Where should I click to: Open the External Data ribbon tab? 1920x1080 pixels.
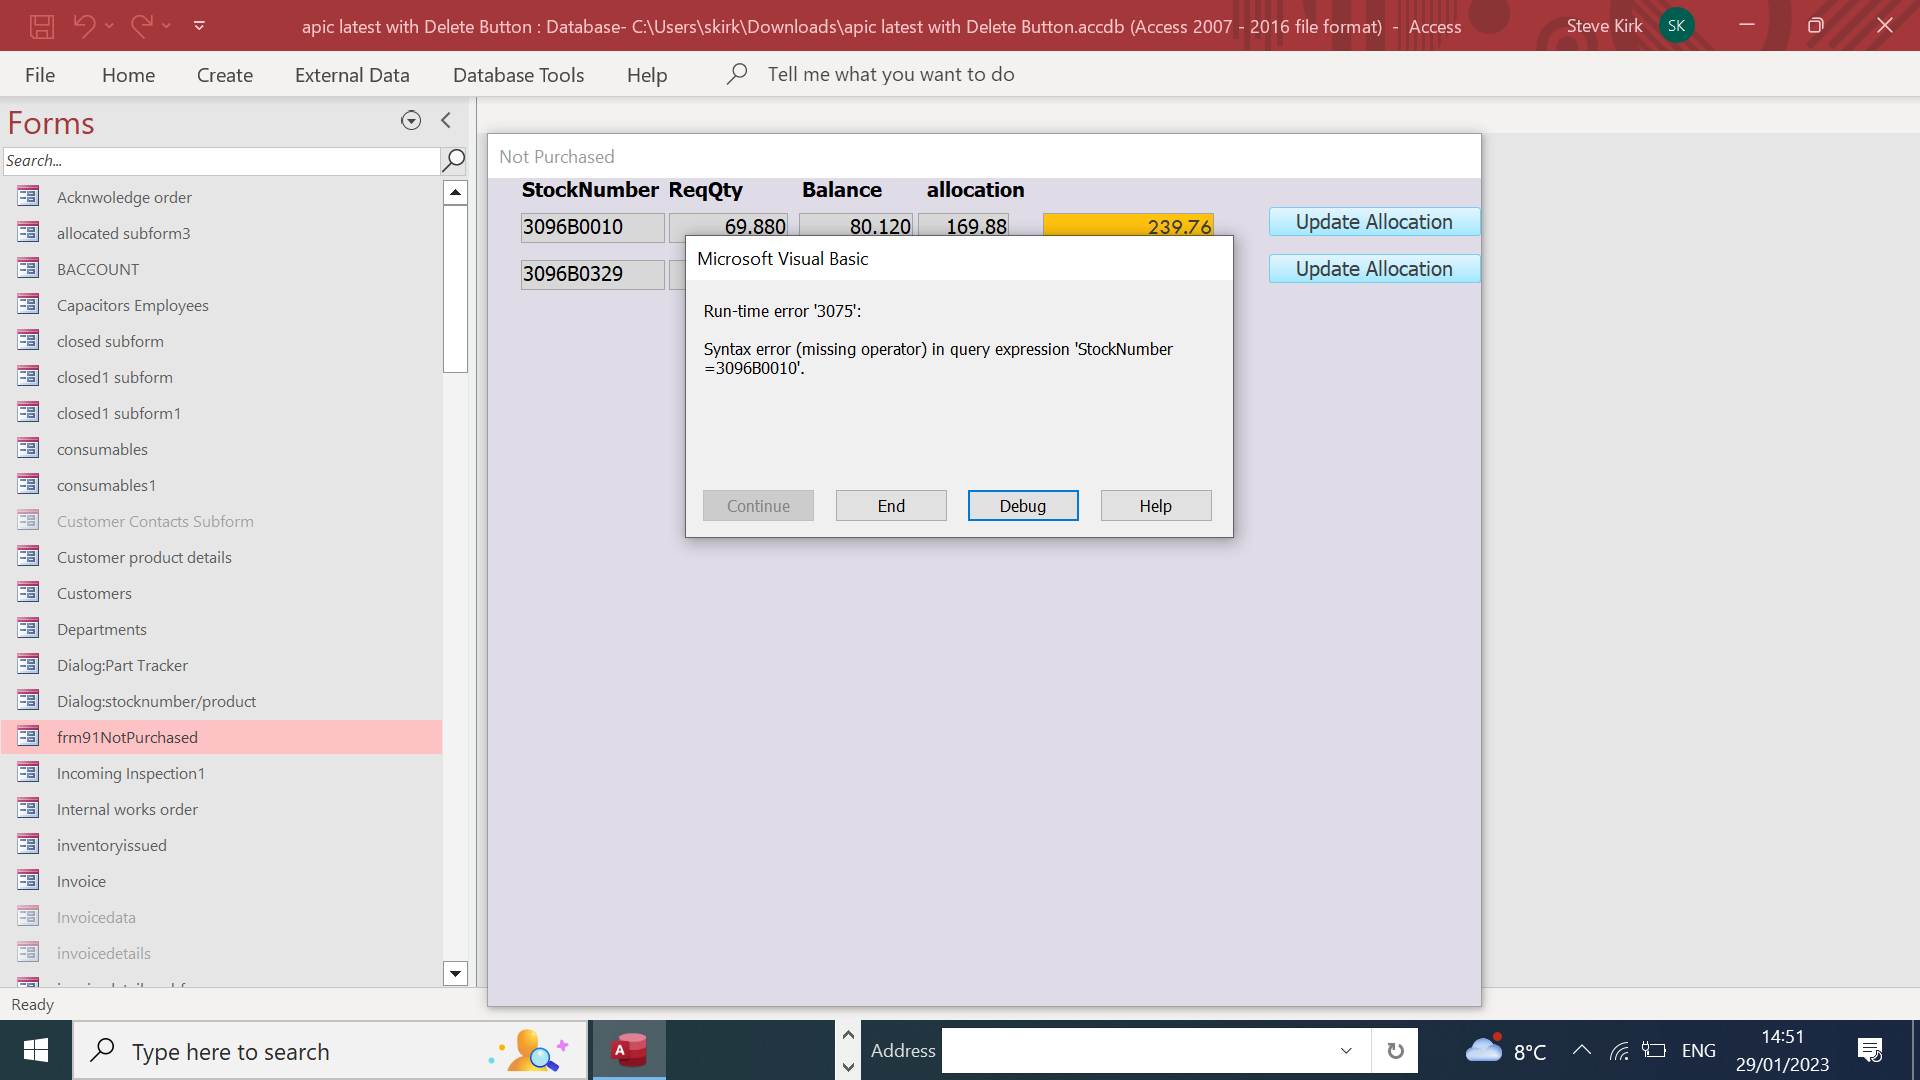(x=352, y=75)
